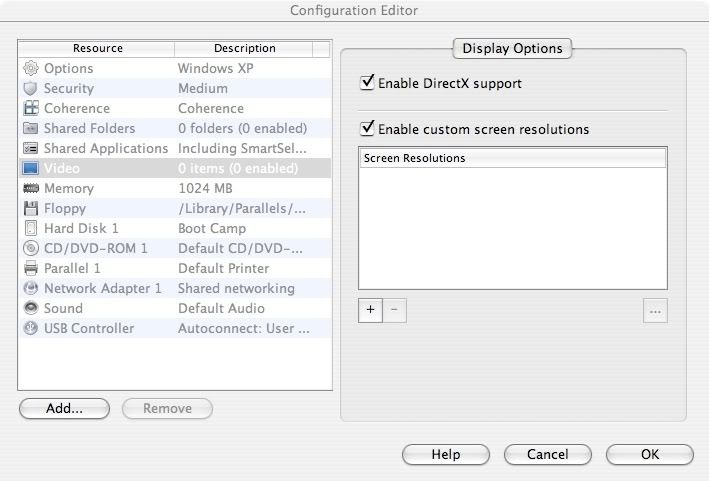
Task: Select Hard Disk 1 in resource list
Action: [x=81, y=228]
